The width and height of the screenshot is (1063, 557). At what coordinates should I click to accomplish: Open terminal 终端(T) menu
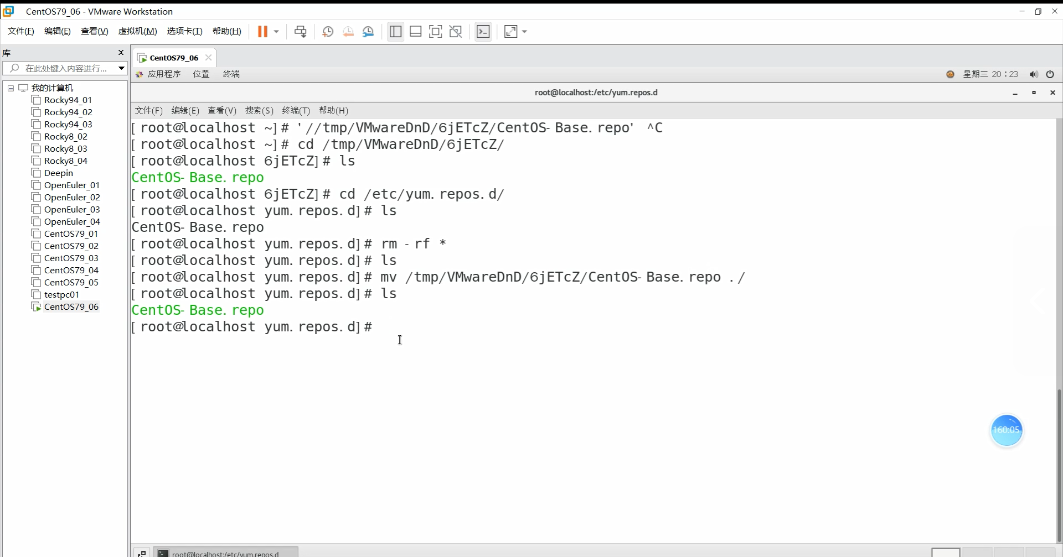click(296, 110)
